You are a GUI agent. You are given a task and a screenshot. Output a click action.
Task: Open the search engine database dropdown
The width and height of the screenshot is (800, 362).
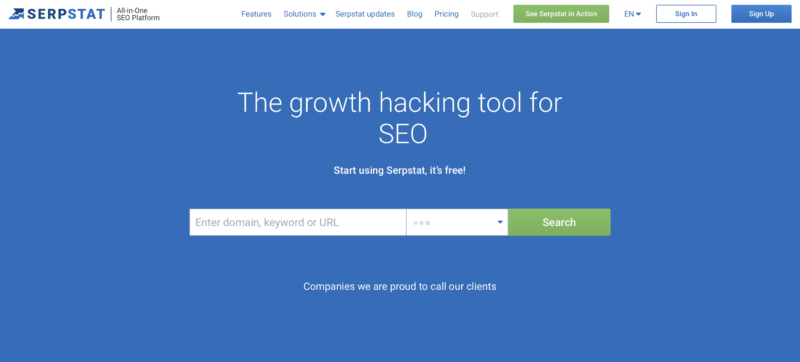(x=457, y=222)
